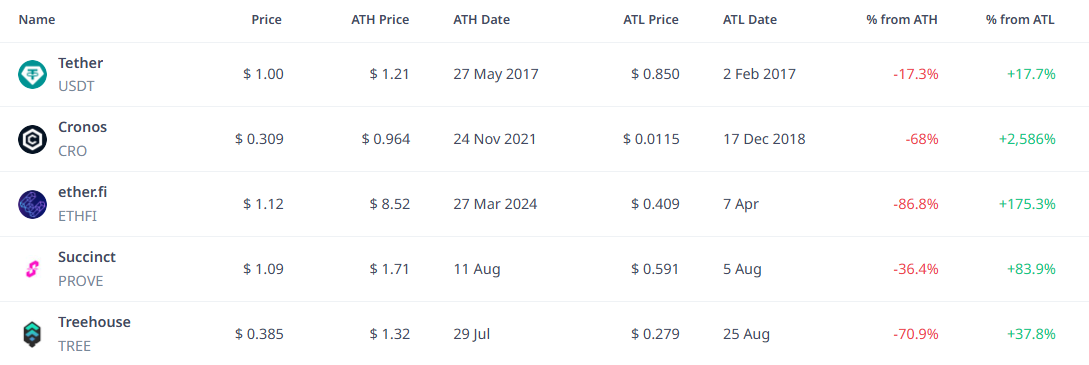Open the ether.fi coin logo icon
This screenshot has width=1089, height=365.
pyautogui.click(x=32, y=204)
